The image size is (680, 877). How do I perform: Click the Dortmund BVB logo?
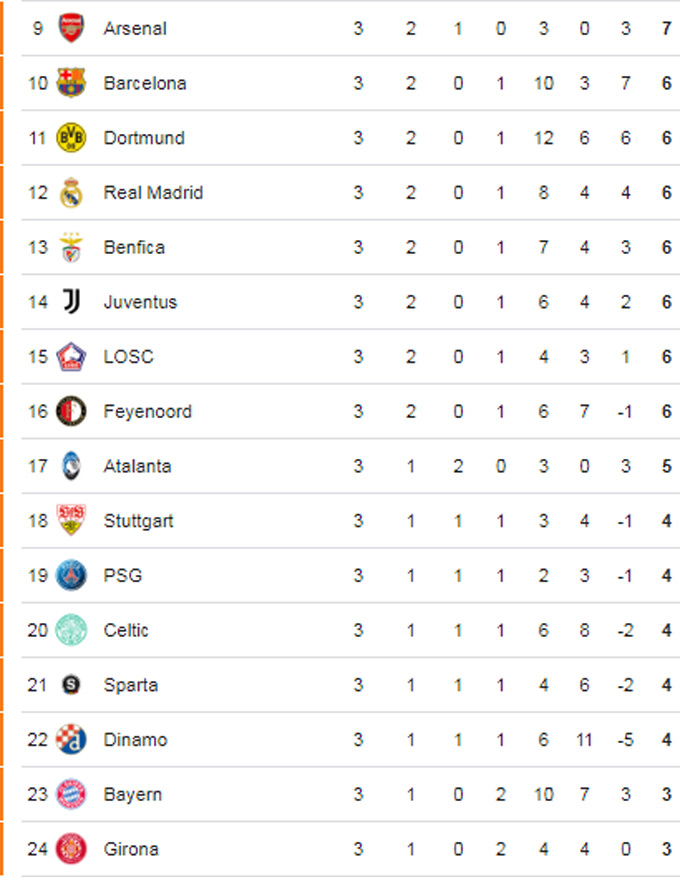(x=71, y=138)
